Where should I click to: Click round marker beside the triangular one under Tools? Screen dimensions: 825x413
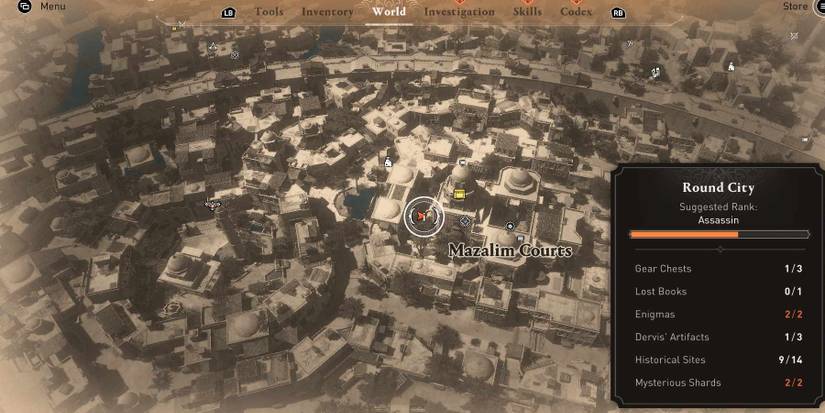(x=235, y=54)
